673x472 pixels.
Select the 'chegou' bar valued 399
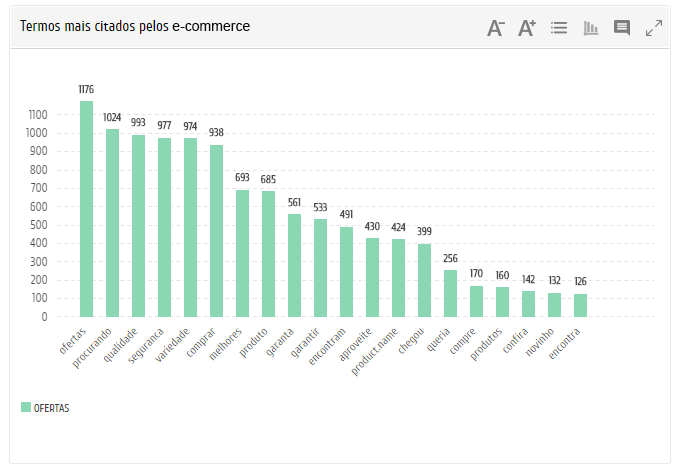pos(424,280)
